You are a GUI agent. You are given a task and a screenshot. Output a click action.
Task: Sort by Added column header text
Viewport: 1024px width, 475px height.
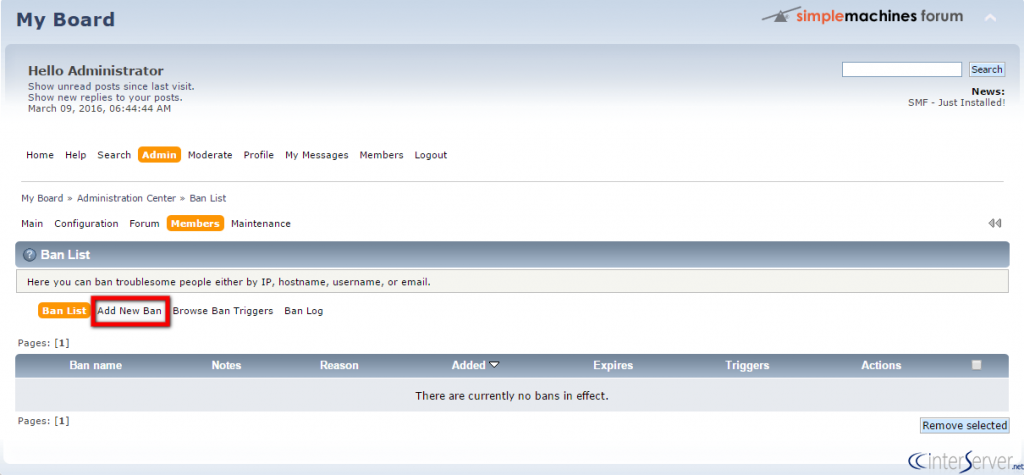(x=468, y=365)
